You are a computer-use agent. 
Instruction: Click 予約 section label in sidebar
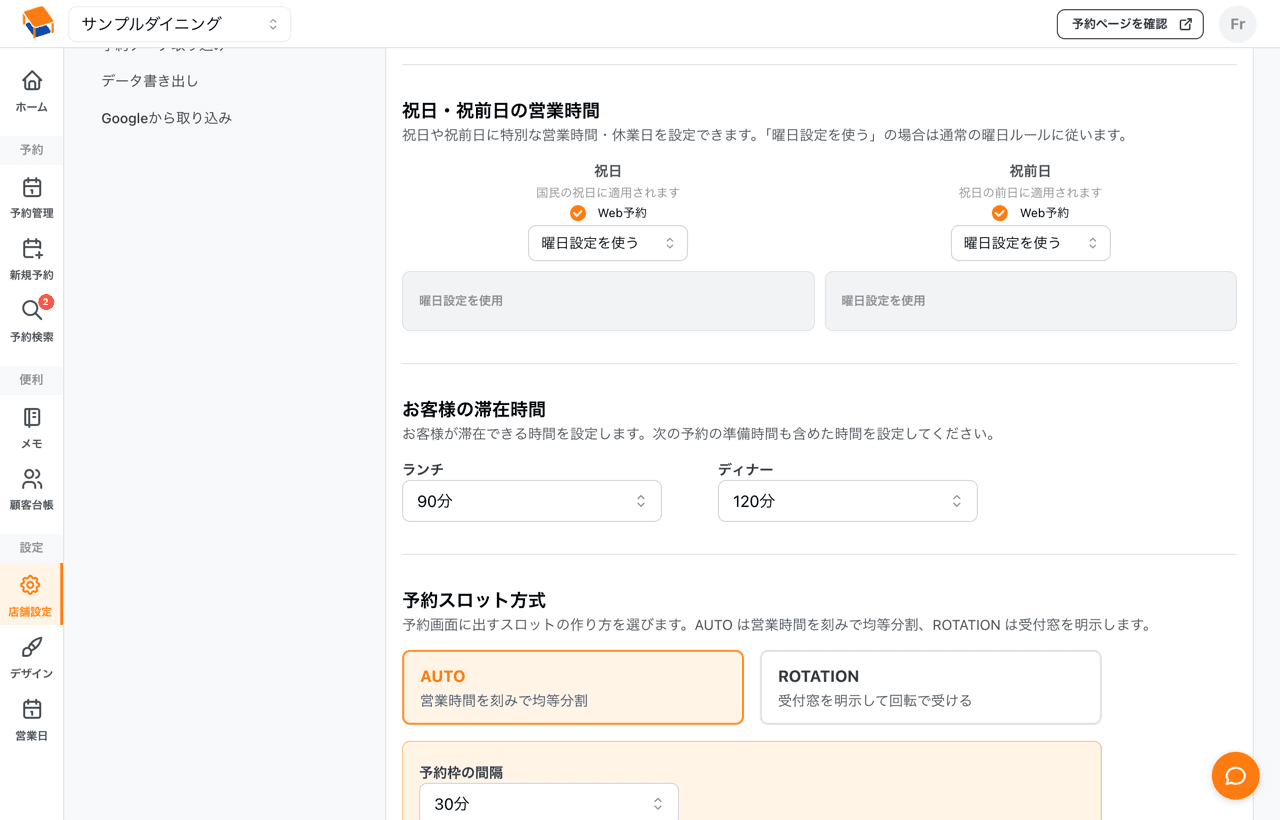point(32,150)
